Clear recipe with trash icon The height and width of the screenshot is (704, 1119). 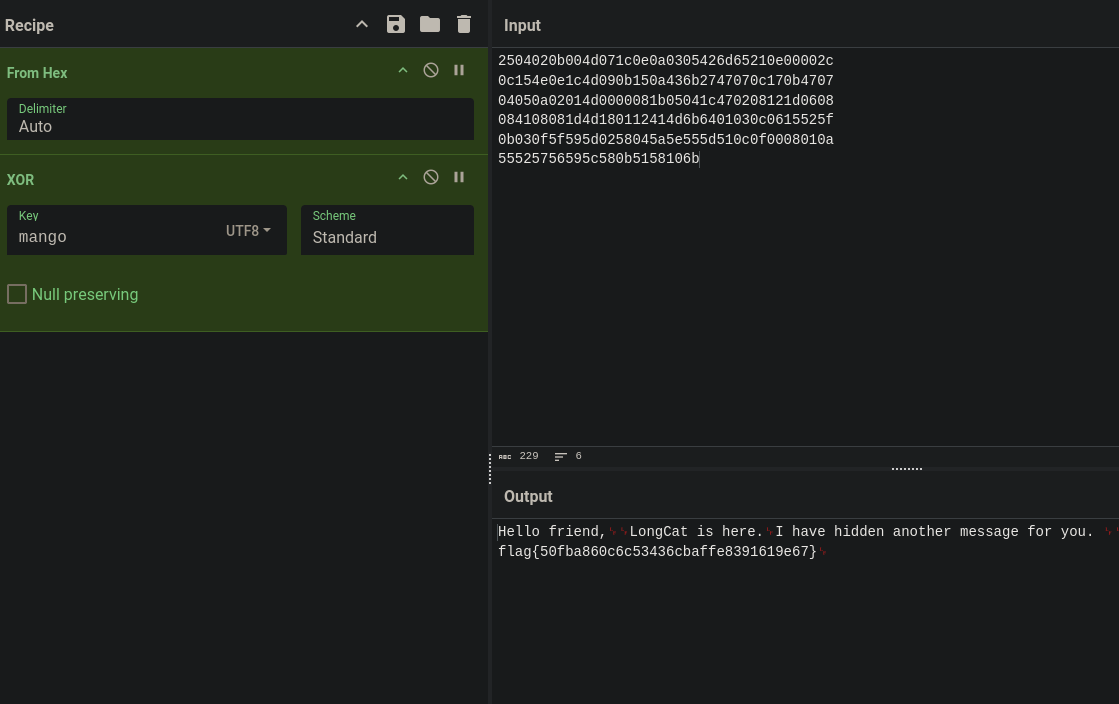click(464, 24)
